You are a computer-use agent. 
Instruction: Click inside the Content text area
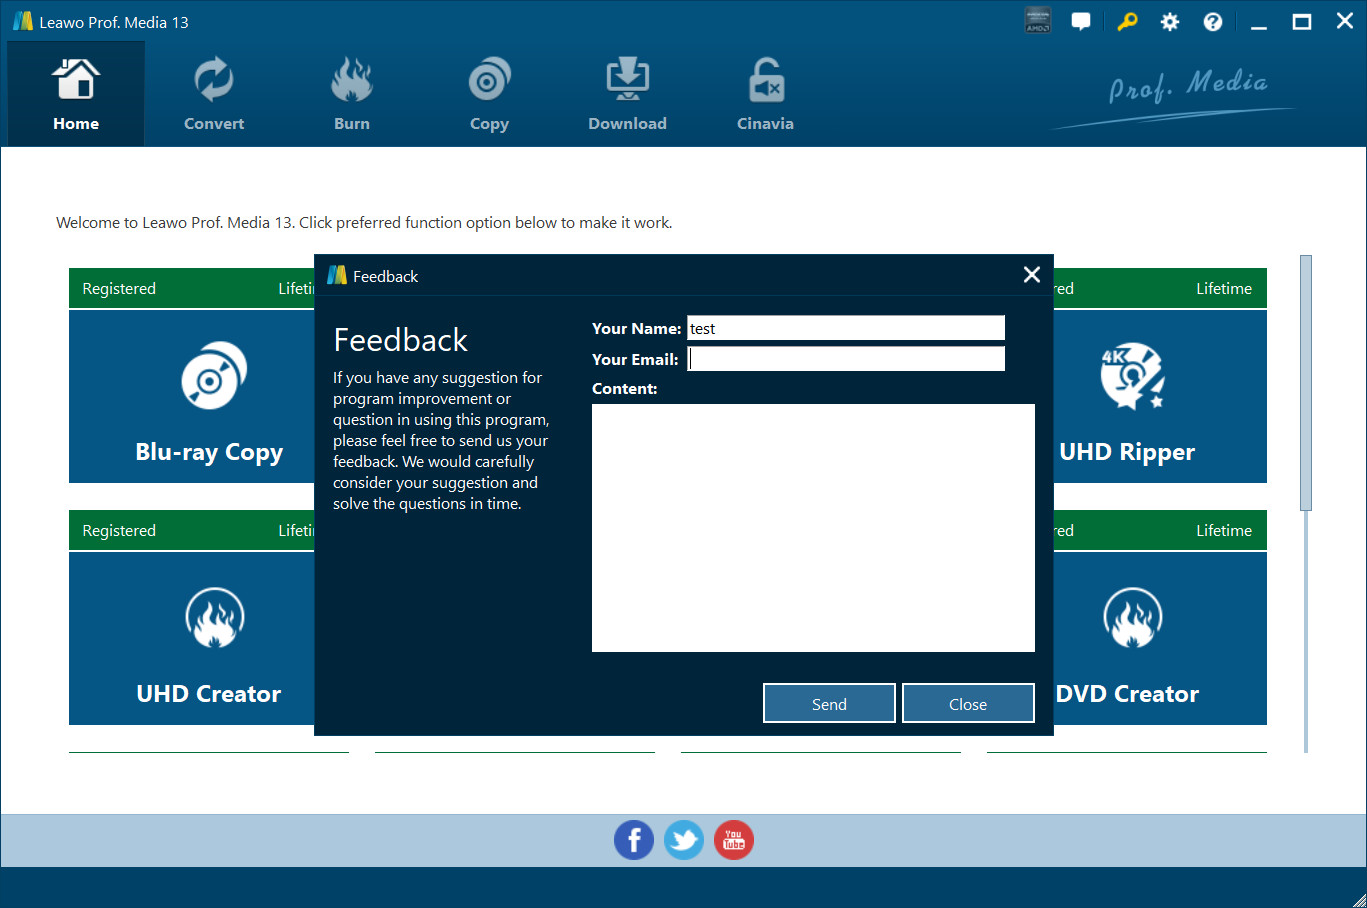[813, 527]
